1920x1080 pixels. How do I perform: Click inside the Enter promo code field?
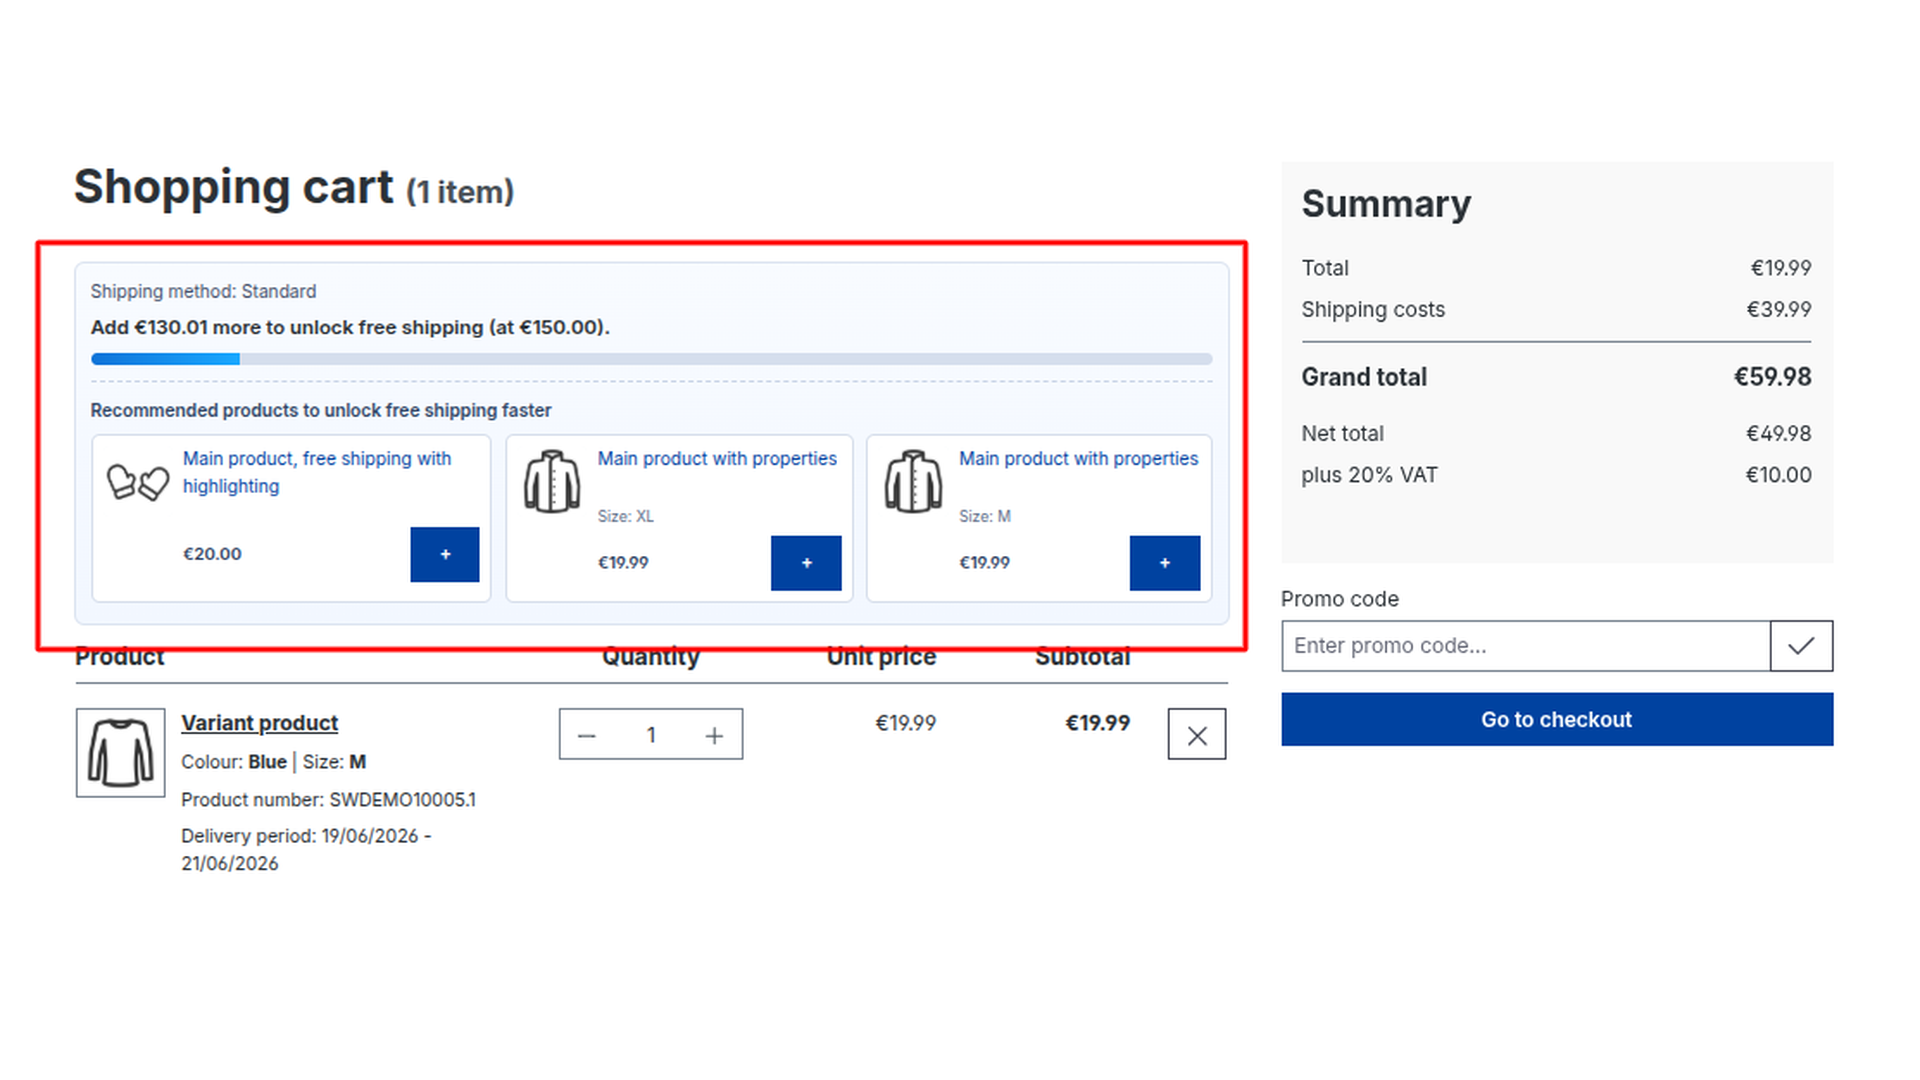1526,646
